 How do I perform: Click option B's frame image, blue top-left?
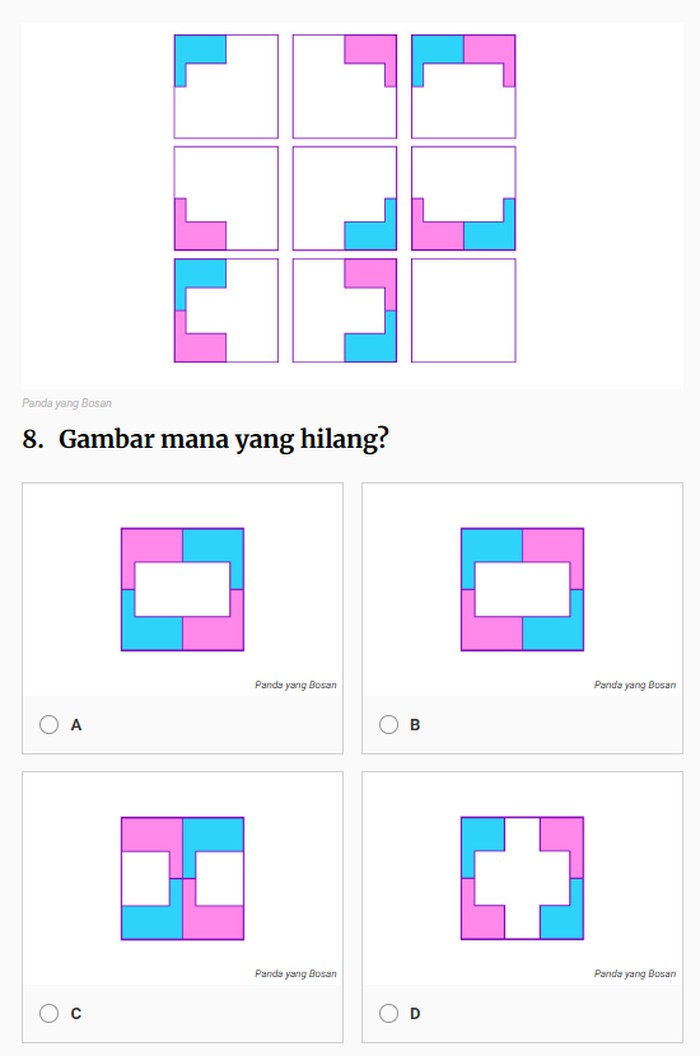click(522, 589)
